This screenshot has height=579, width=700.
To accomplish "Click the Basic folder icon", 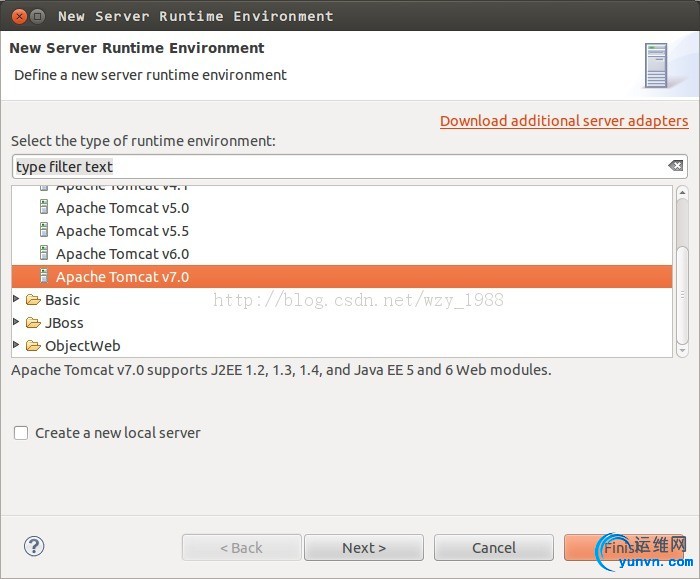I will (x=33, y=300).
